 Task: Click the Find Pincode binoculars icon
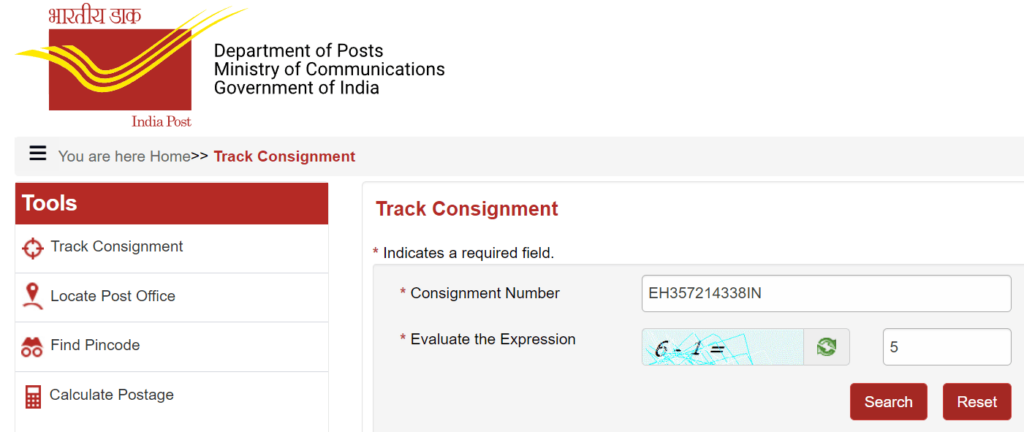tap(32, 347)
